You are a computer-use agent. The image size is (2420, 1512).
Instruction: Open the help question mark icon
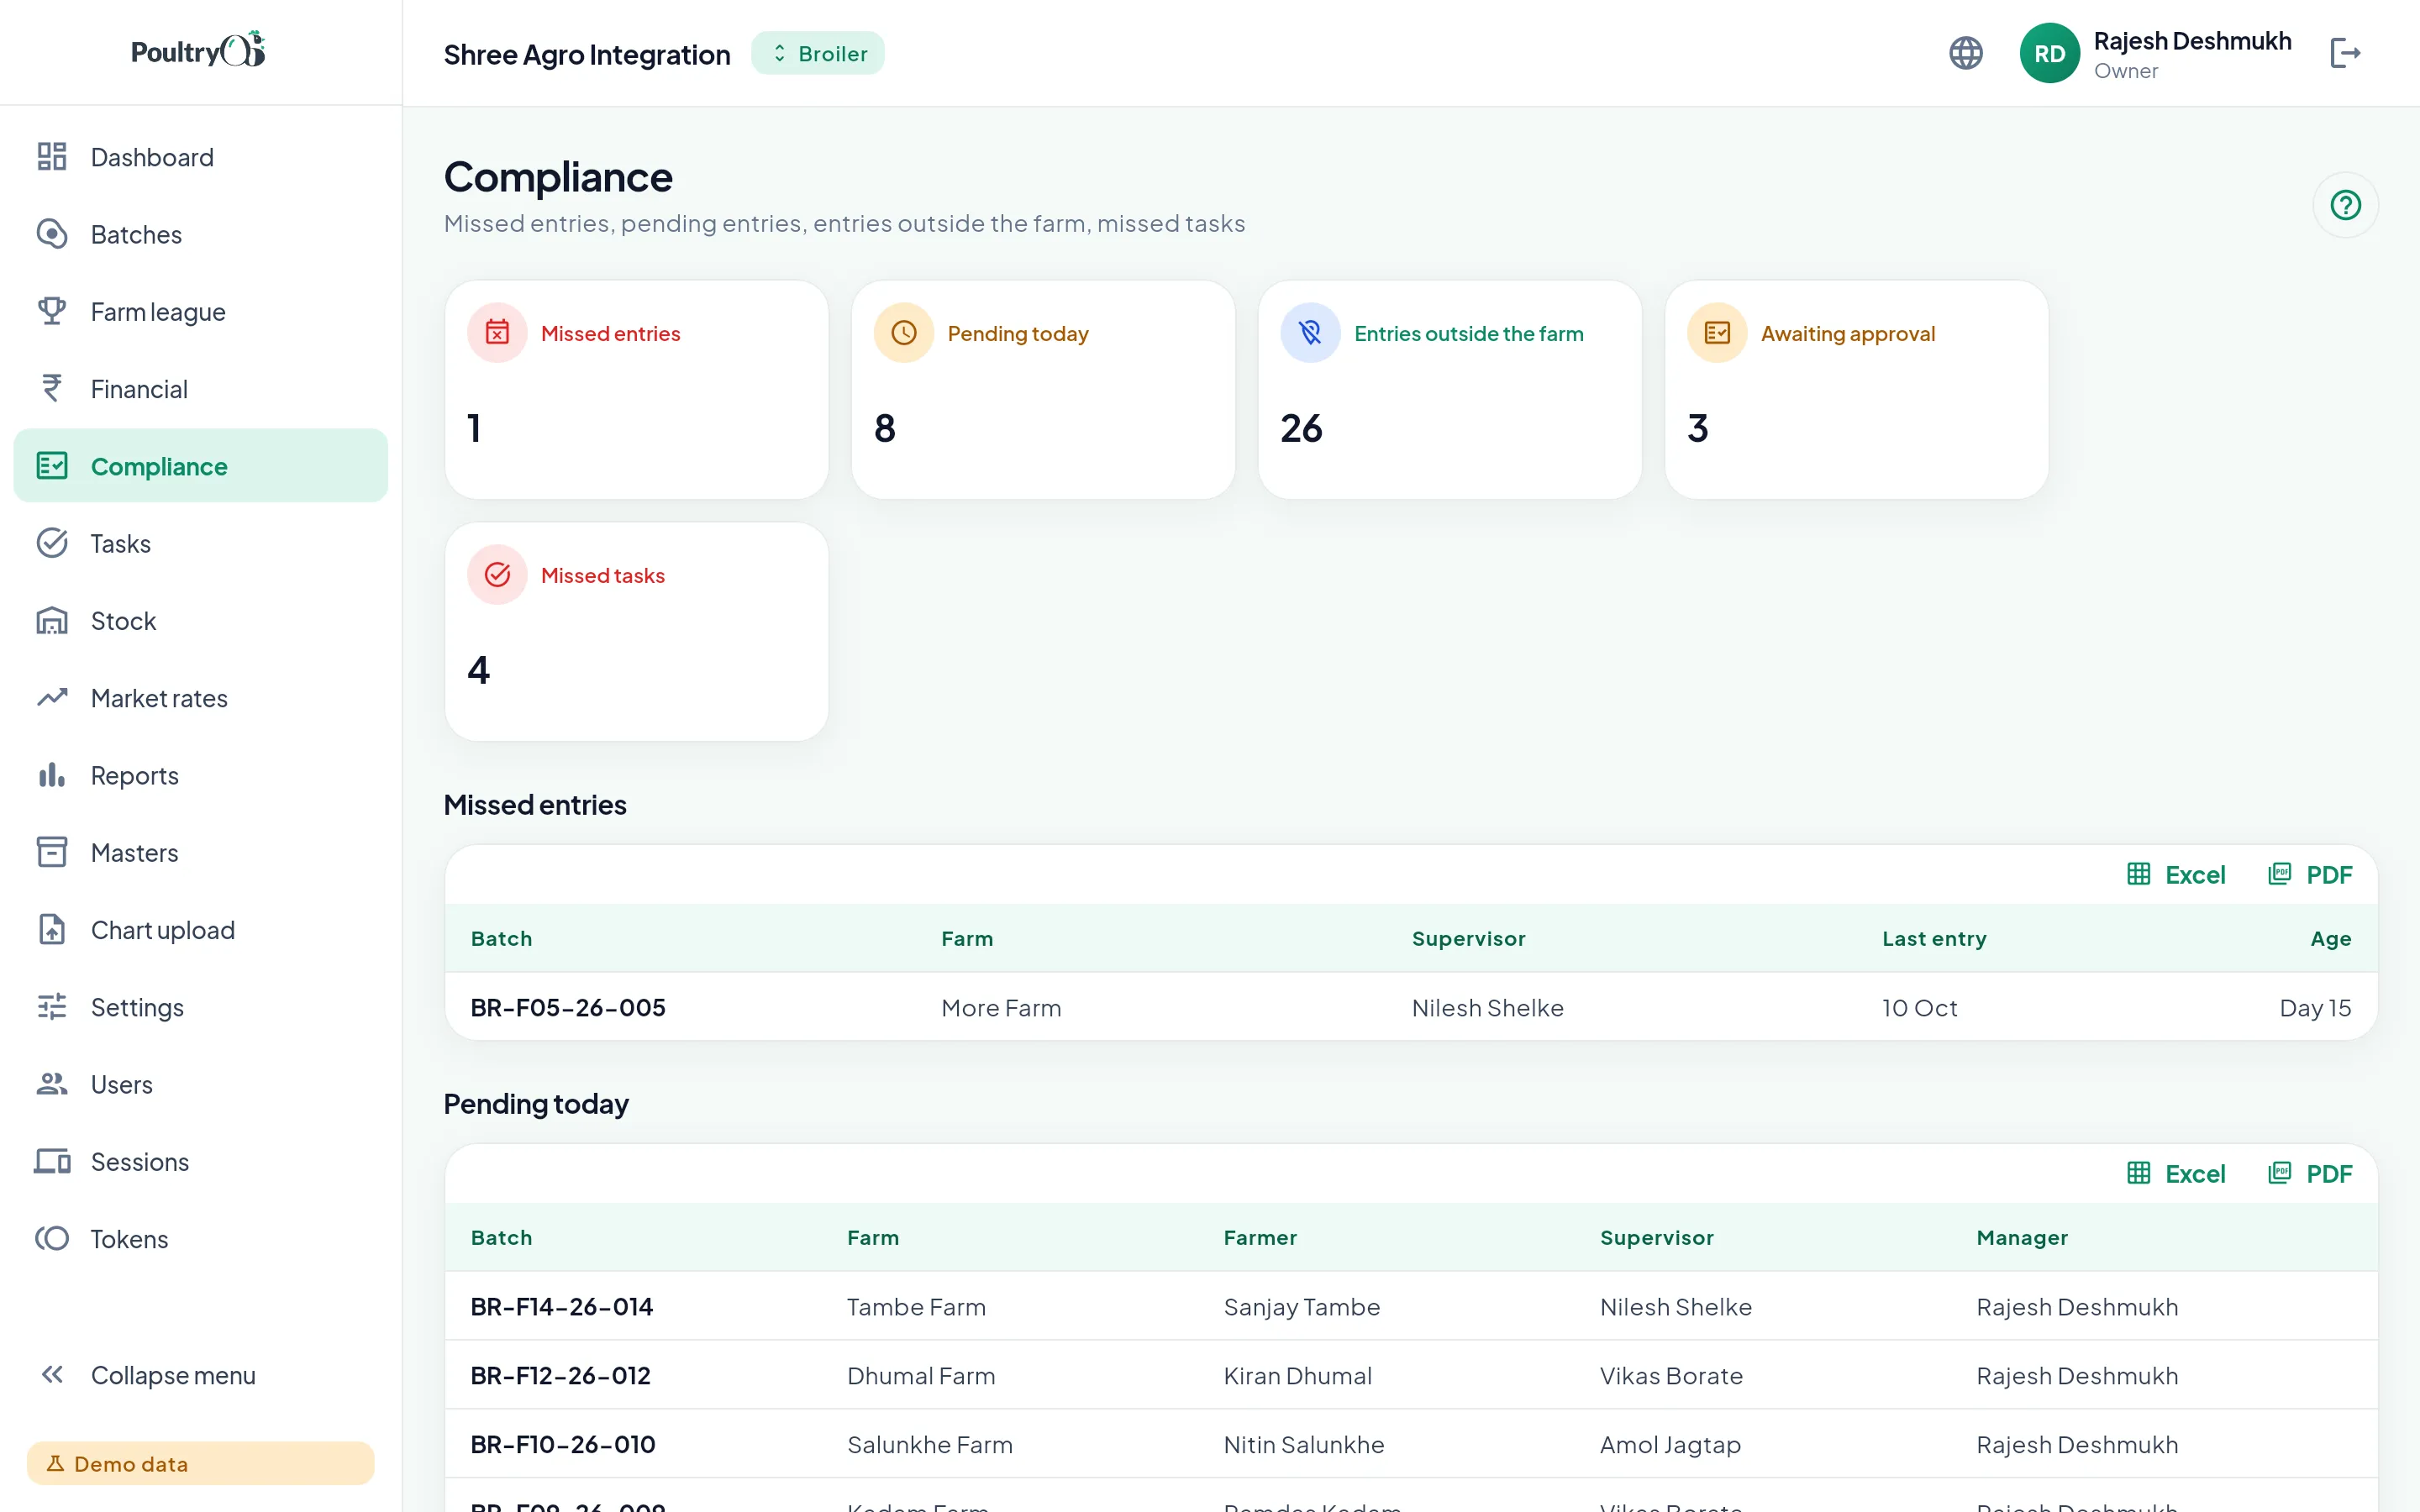click(x=2345, y=205)
